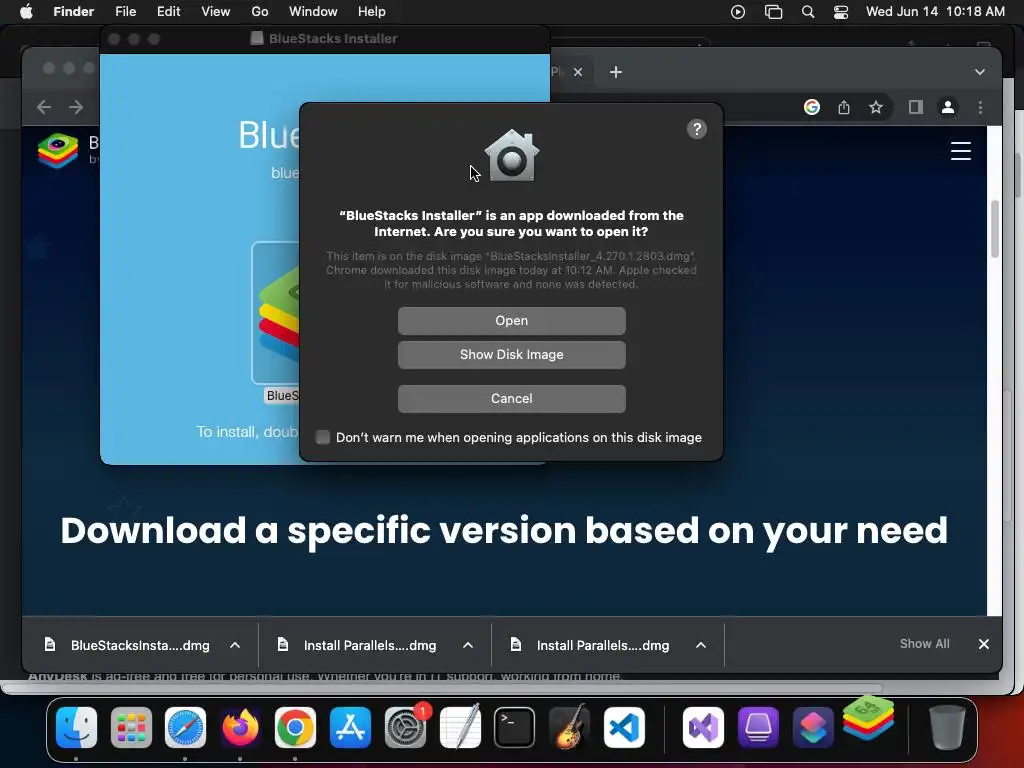Viewport: 1024px width, 768px height.
Task: Open TextEdit from the Dock
Action: pyautogui.click(x=460, y=726)
